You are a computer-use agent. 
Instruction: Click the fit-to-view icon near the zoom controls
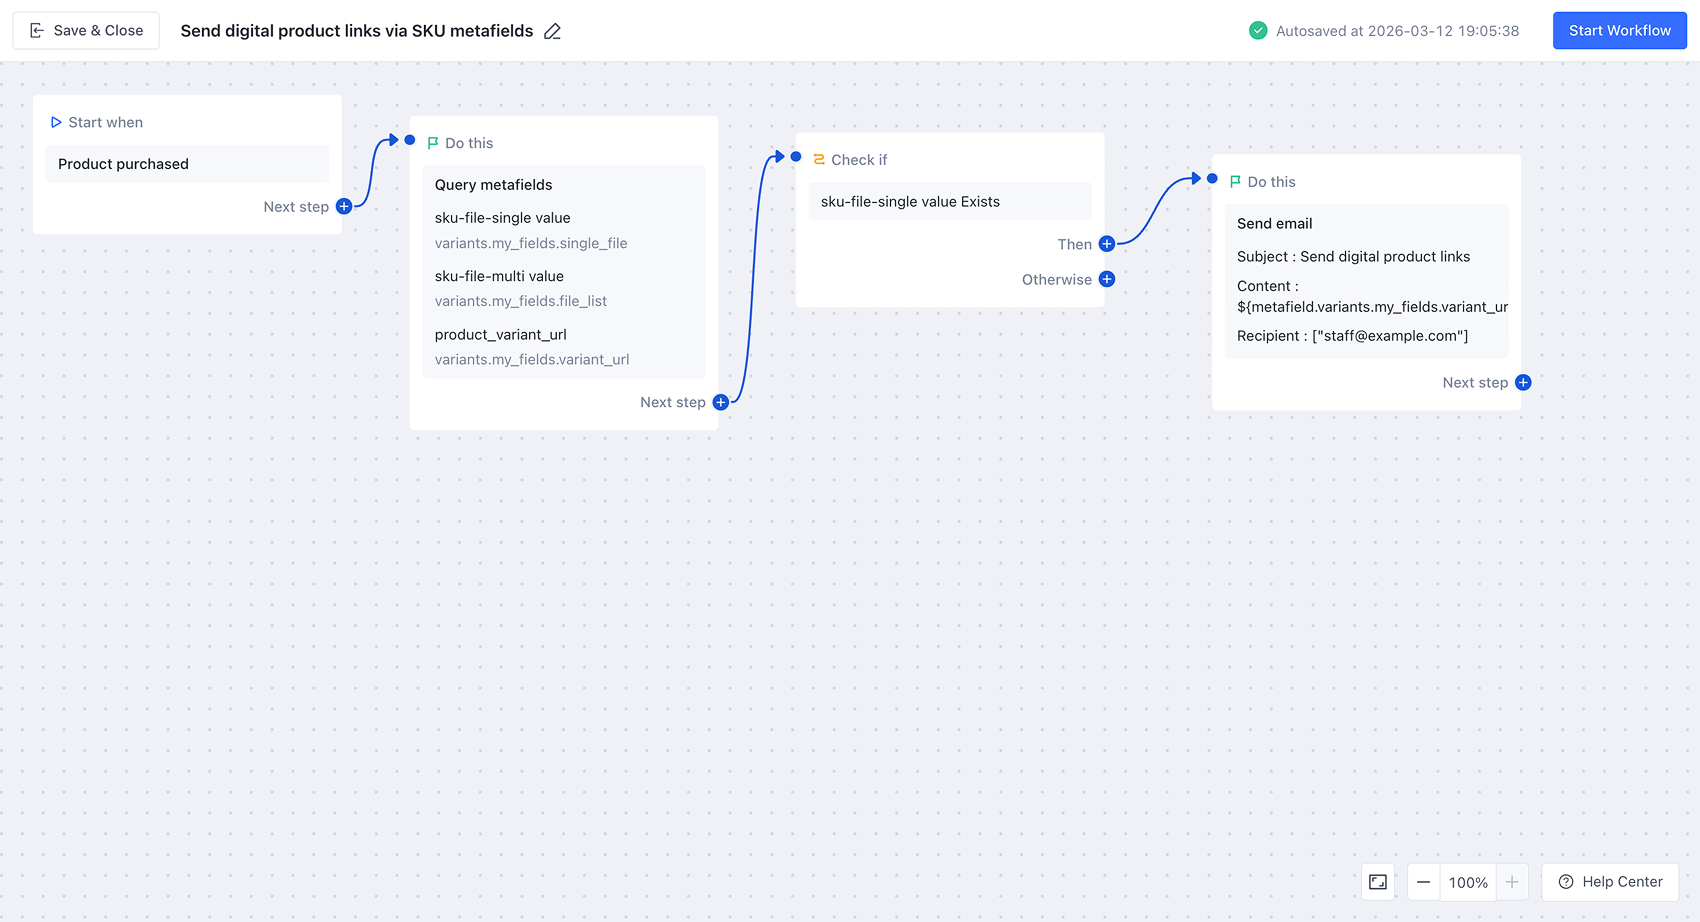(1377, 882)
